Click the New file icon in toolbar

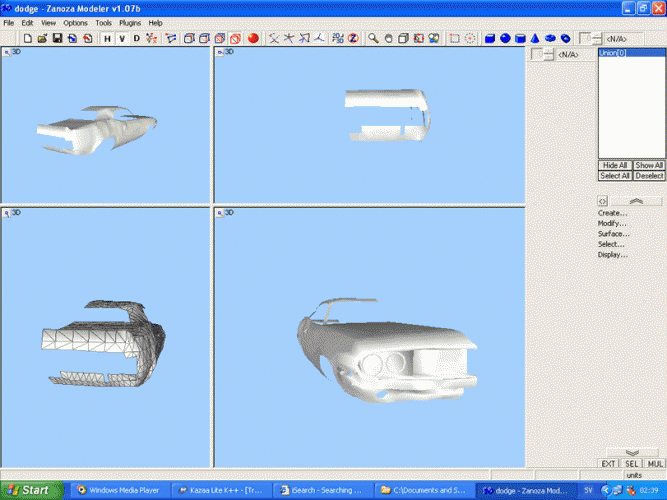coord(28,39)
